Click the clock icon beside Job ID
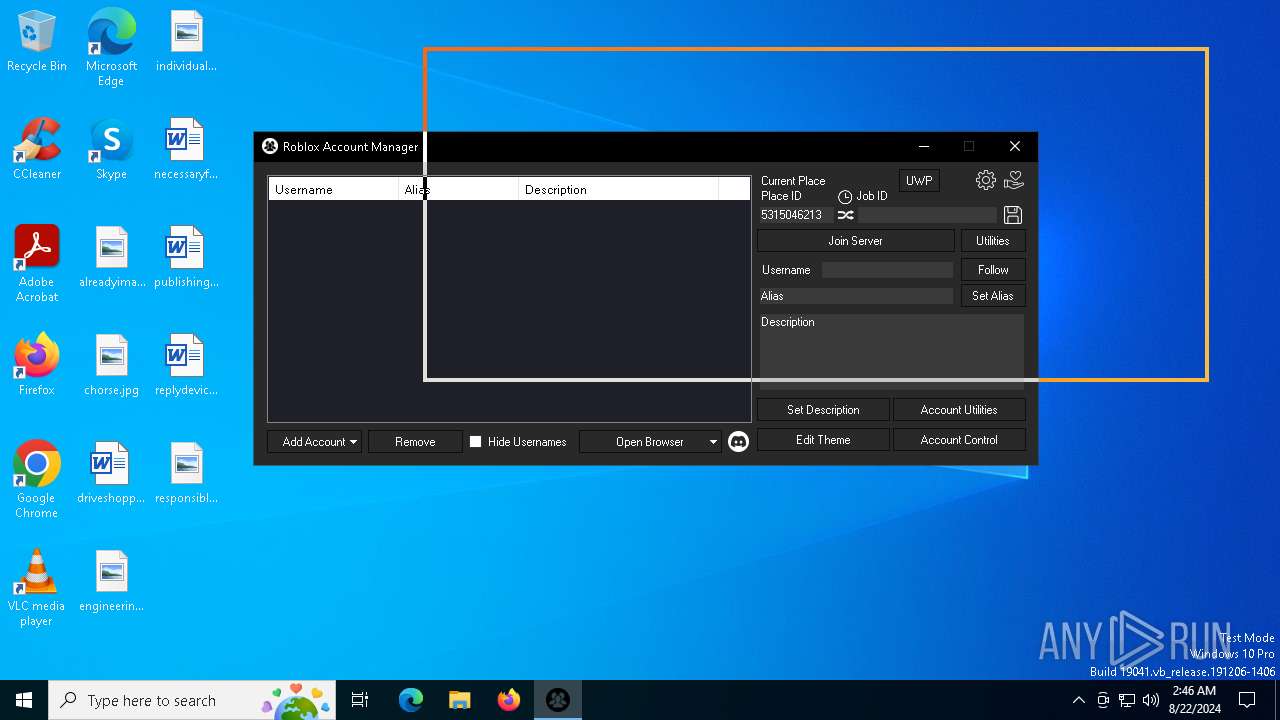Screen dimensions: 1280x720 coord(845,197)
